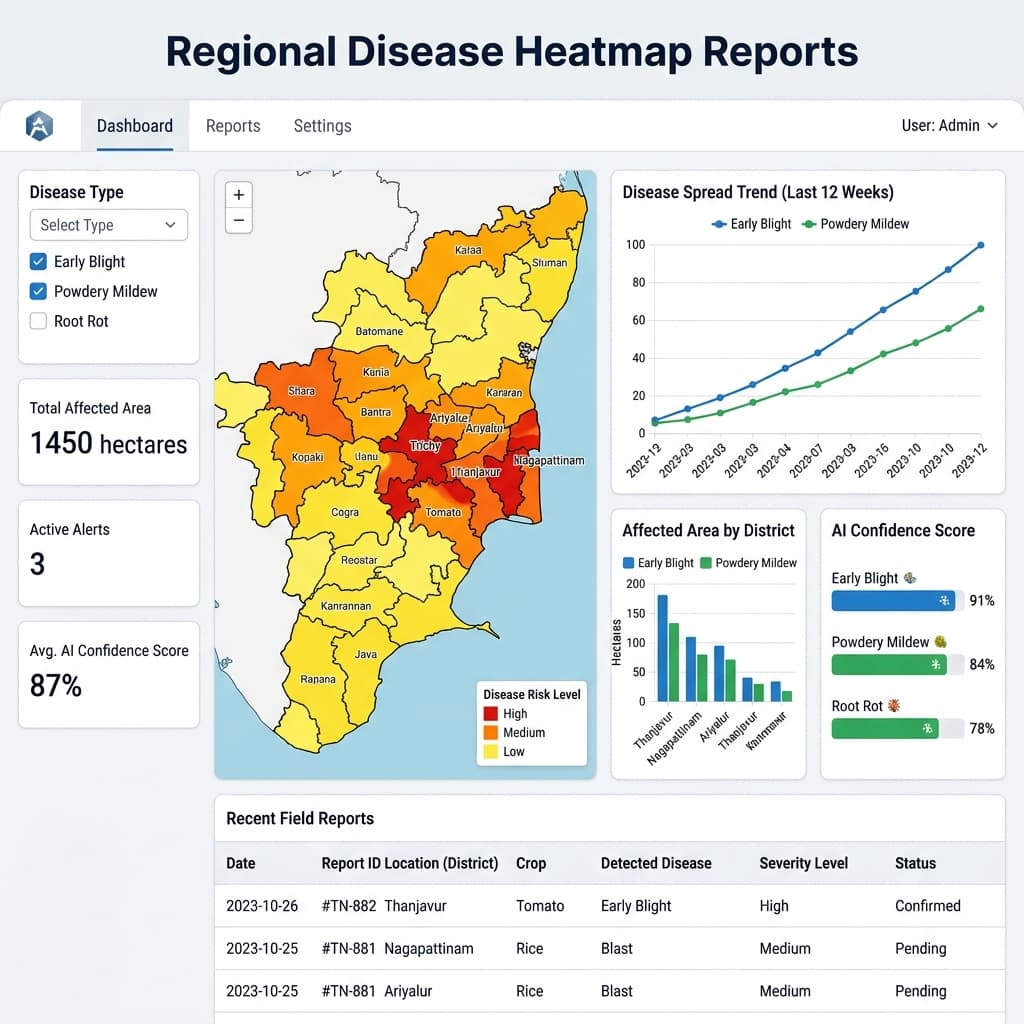Sort by Status column header
1024x1024 pixels.
(x=915, y=863)
